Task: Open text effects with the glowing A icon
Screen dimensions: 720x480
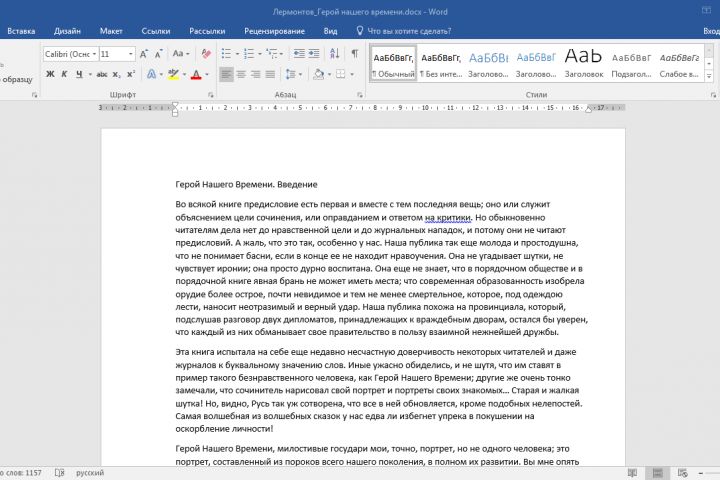Action: click(x=151, y=74)
